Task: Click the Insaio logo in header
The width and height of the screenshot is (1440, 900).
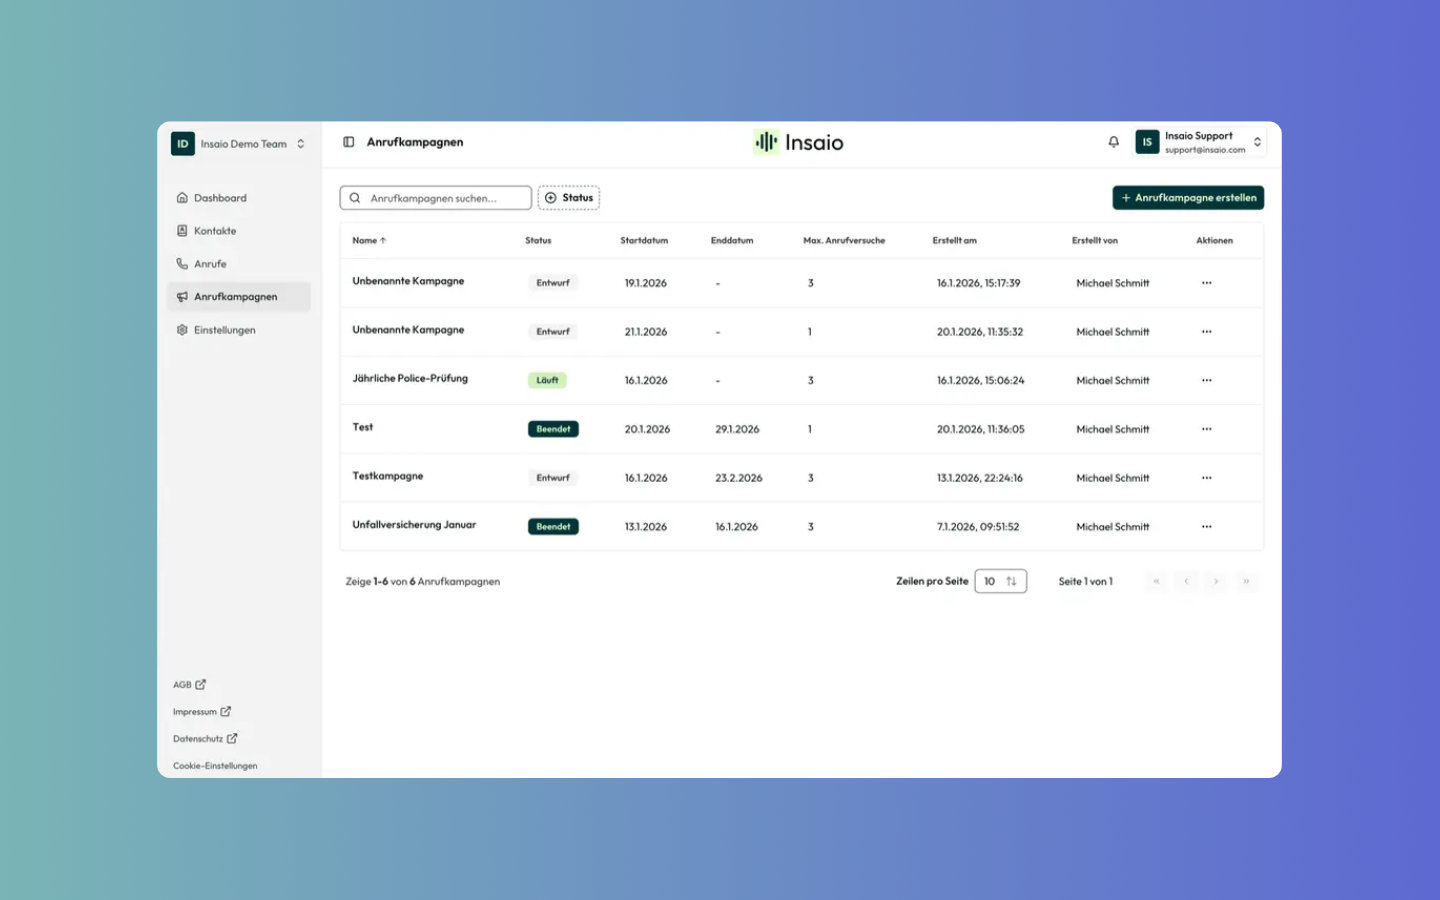Action: (798, 142)
